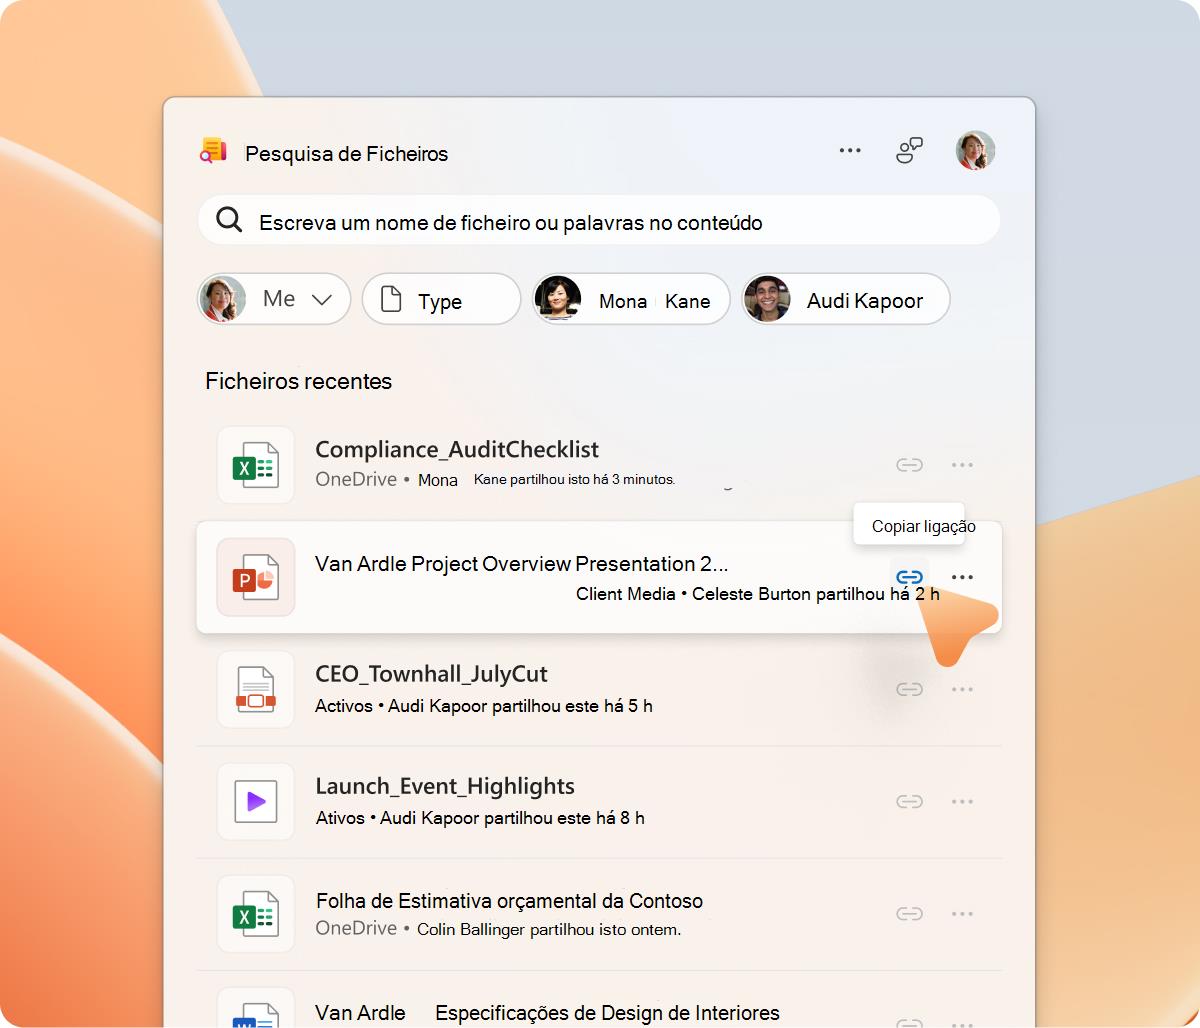More options for Folha de Estimativa orçamental

[962, 913]
